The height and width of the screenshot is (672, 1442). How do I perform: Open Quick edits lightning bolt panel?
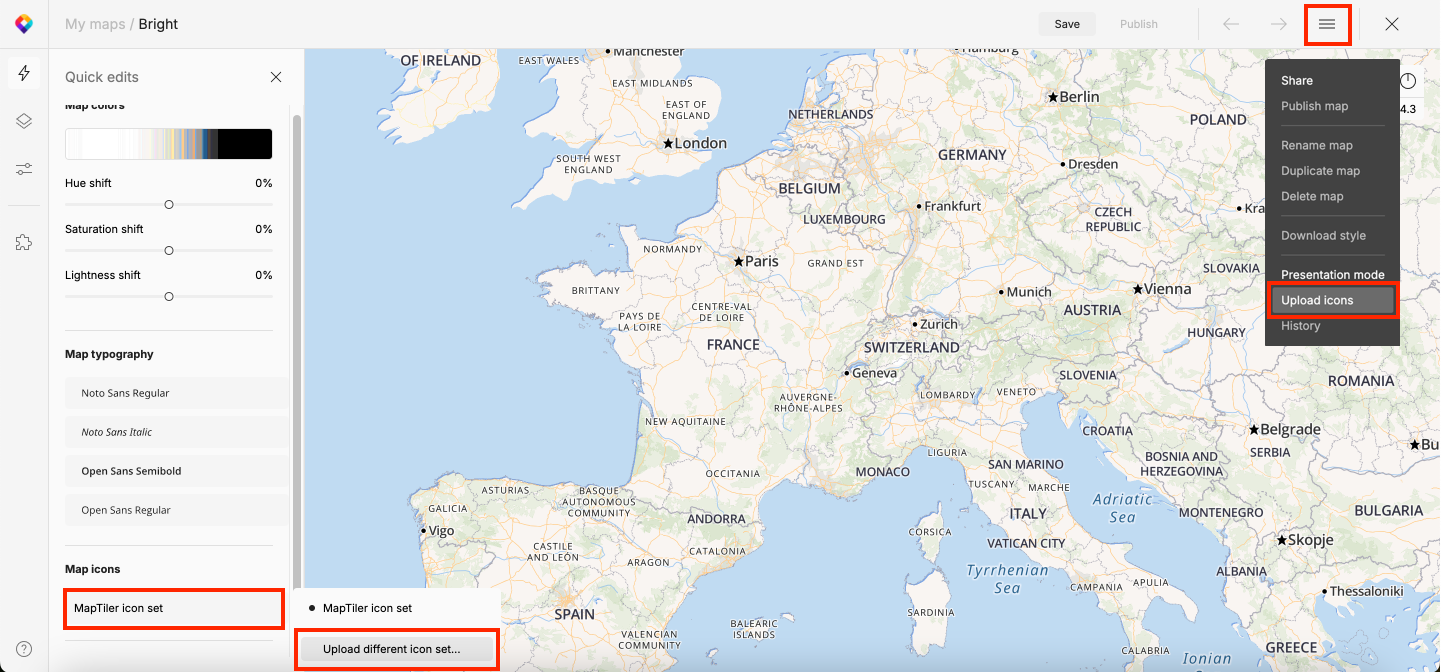click(24, 73)
